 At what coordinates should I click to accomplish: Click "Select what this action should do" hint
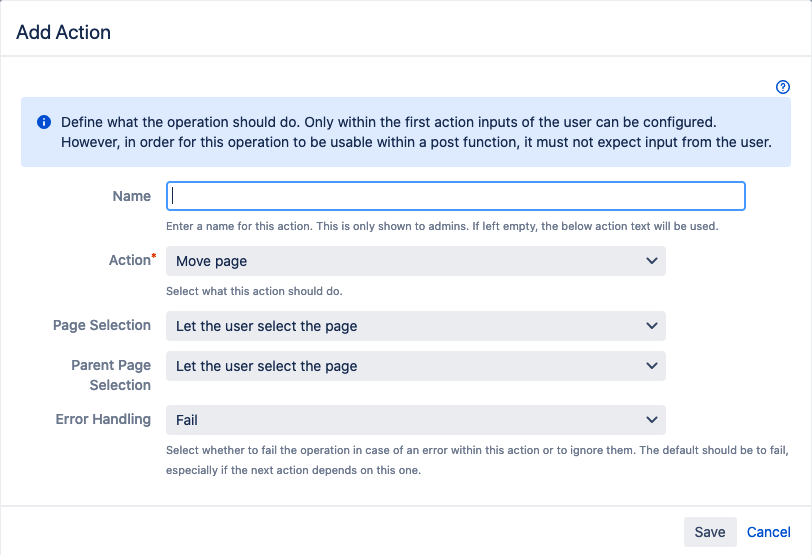[x=254, y=291]
